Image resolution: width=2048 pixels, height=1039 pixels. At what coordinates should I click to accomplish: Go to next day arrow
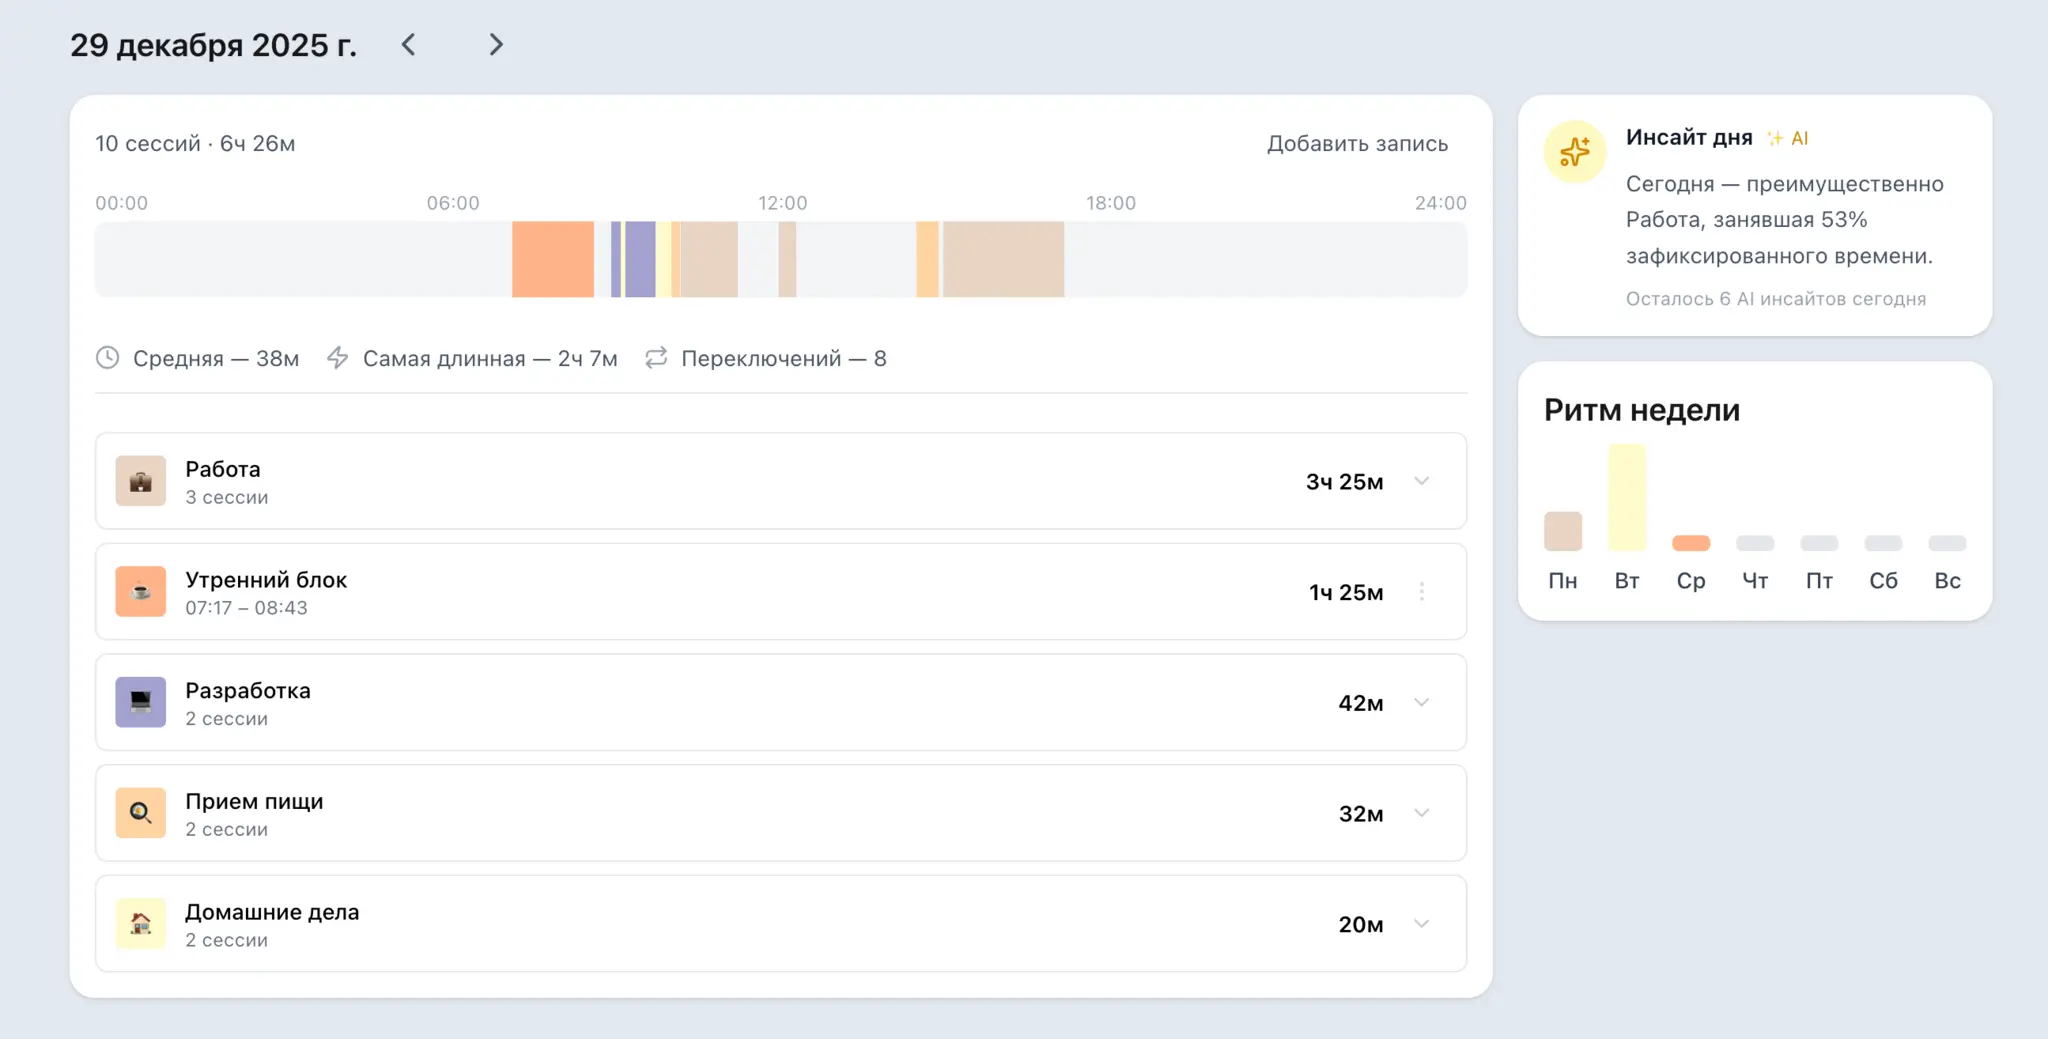495,45
